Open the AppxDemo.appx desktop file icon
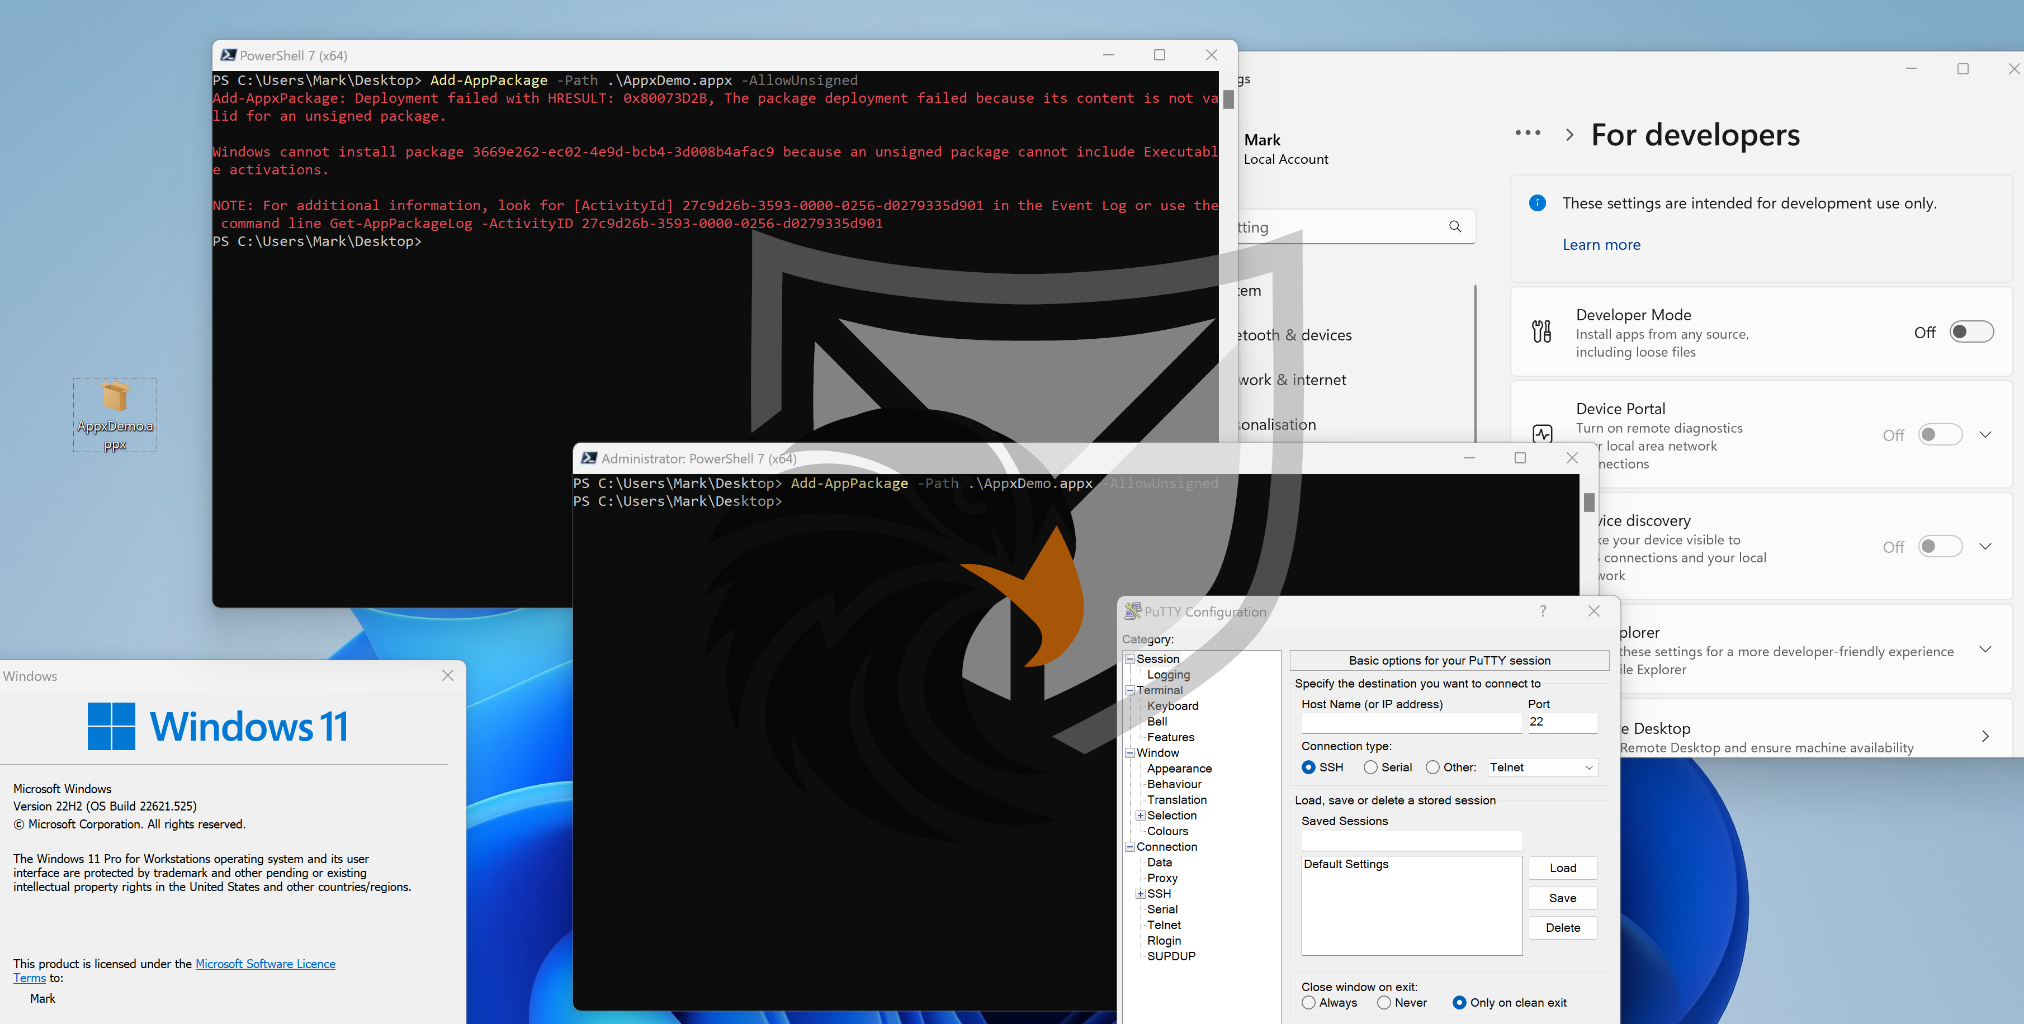The height and width of the screenshot is (1024, 2024). (115, 415)
